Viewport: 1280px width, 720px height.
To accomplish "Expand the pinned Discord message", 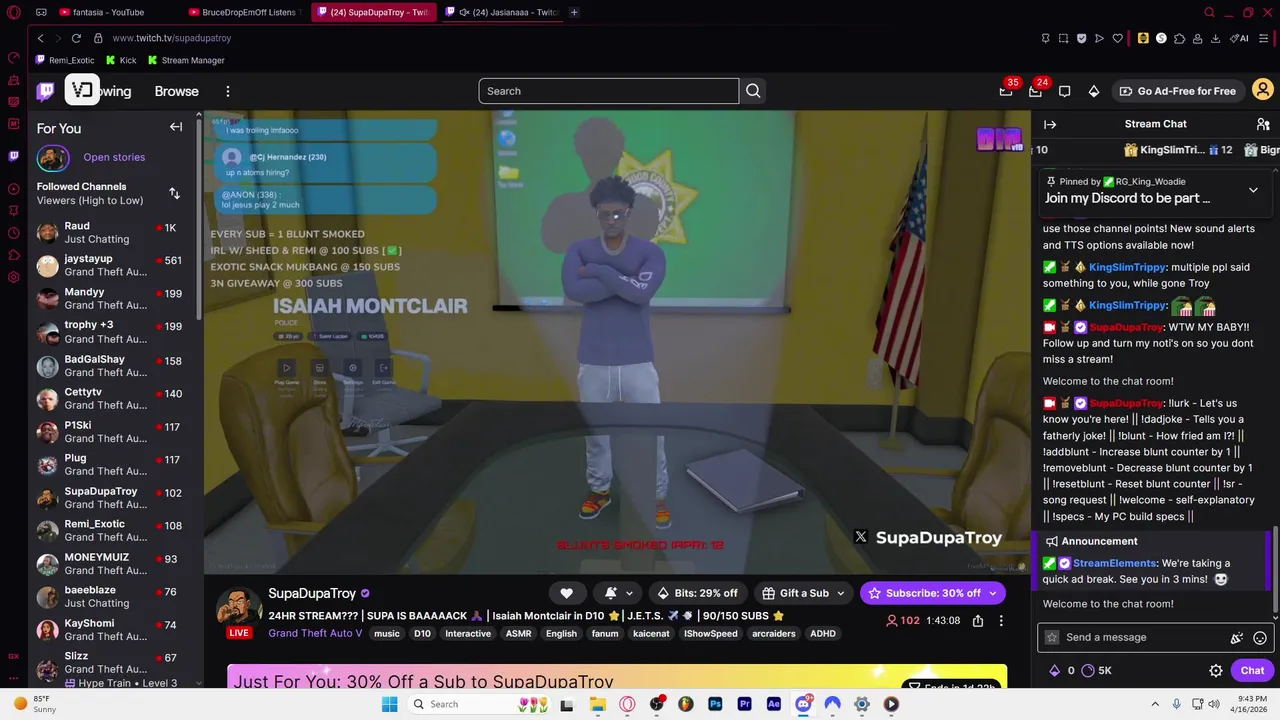I will click(x=1253, y=190).
